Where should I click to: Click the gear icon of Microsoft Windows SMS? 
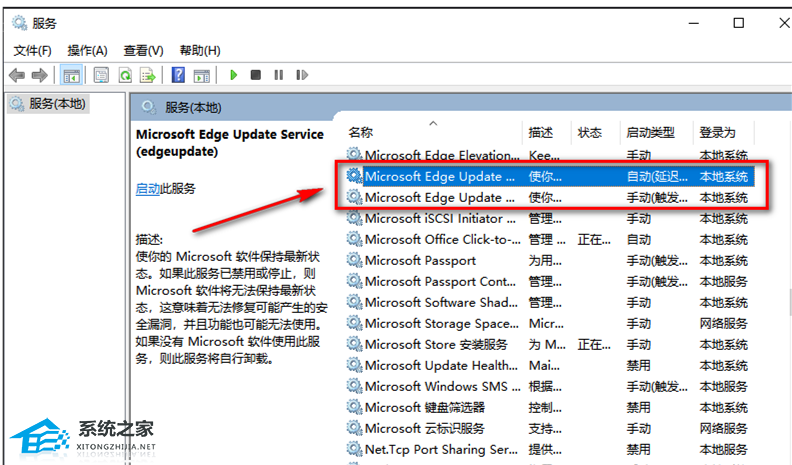pos(354,386)
